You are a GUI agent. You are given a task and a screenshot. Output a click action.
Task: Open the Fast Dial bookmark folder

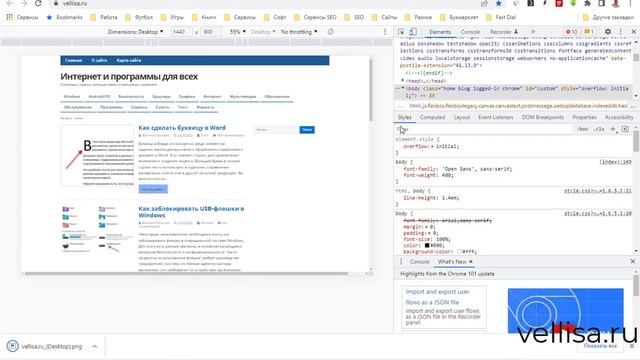click(x=501, y=17)
